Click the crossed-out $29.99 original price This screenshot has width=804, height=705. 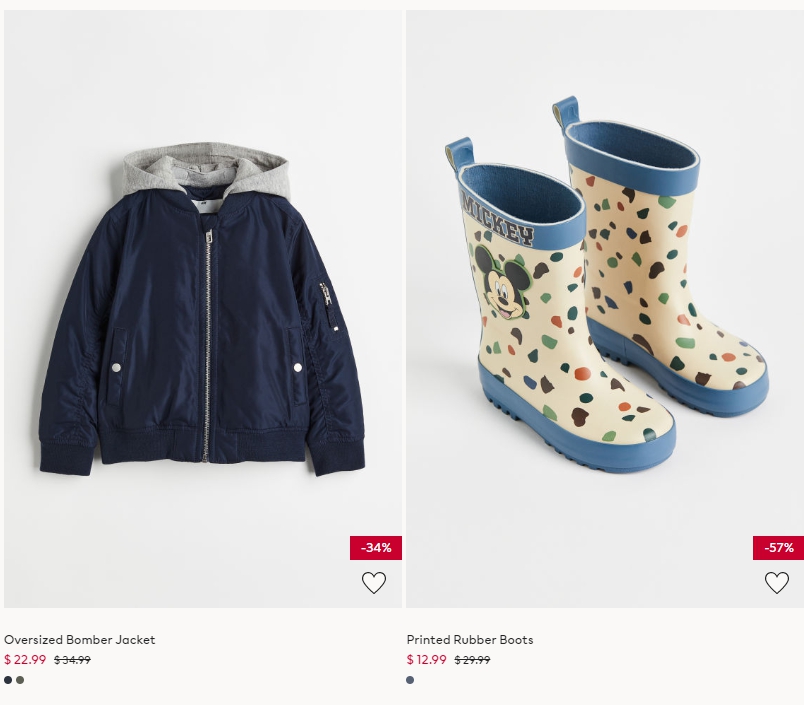click(x=472, y=660)
